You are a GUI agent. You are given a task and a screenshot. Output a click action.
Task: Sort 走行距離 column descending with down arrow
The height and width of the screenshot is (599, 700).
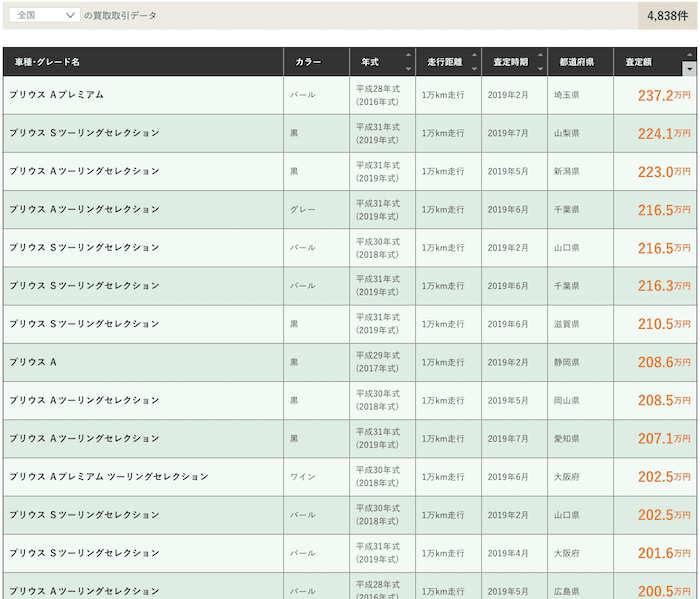(474, 69)
